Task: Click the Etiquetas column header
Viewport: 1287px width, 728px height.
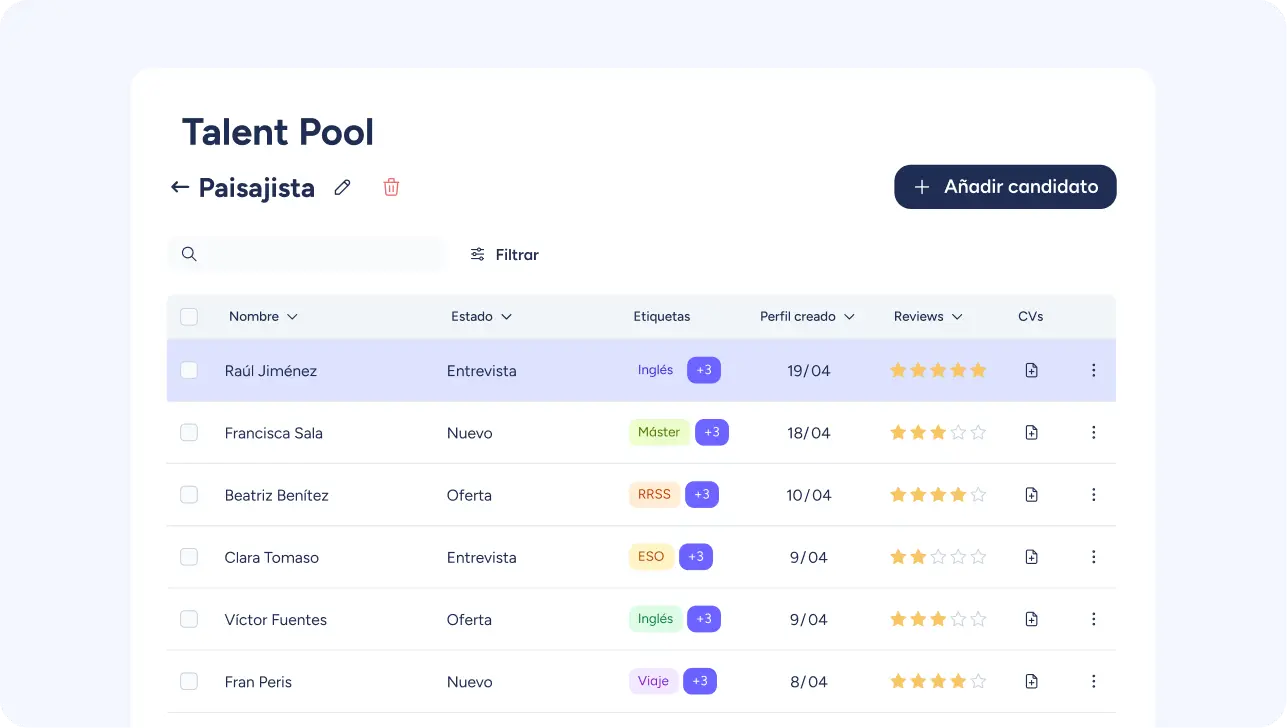Action: pyautogui.click(x=661, y=317)
